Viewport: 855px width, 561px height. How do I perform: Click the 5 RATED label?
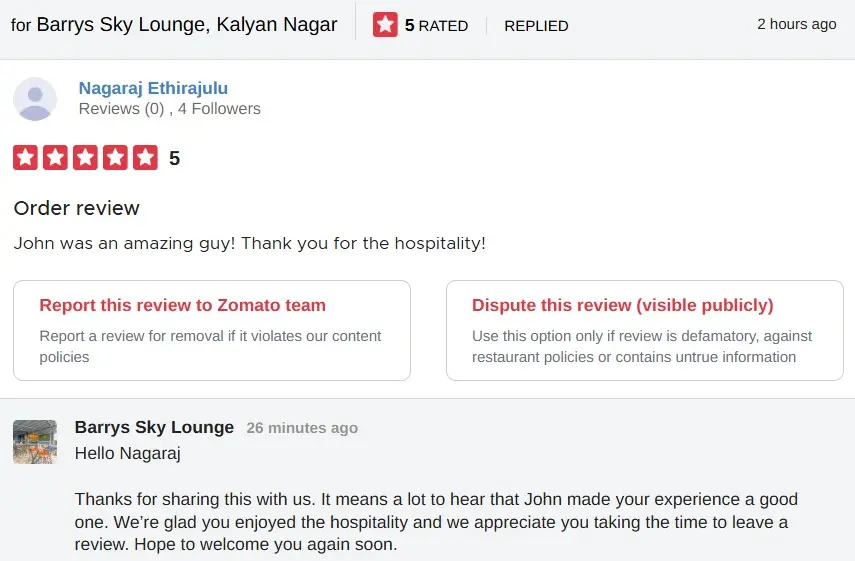436,26
